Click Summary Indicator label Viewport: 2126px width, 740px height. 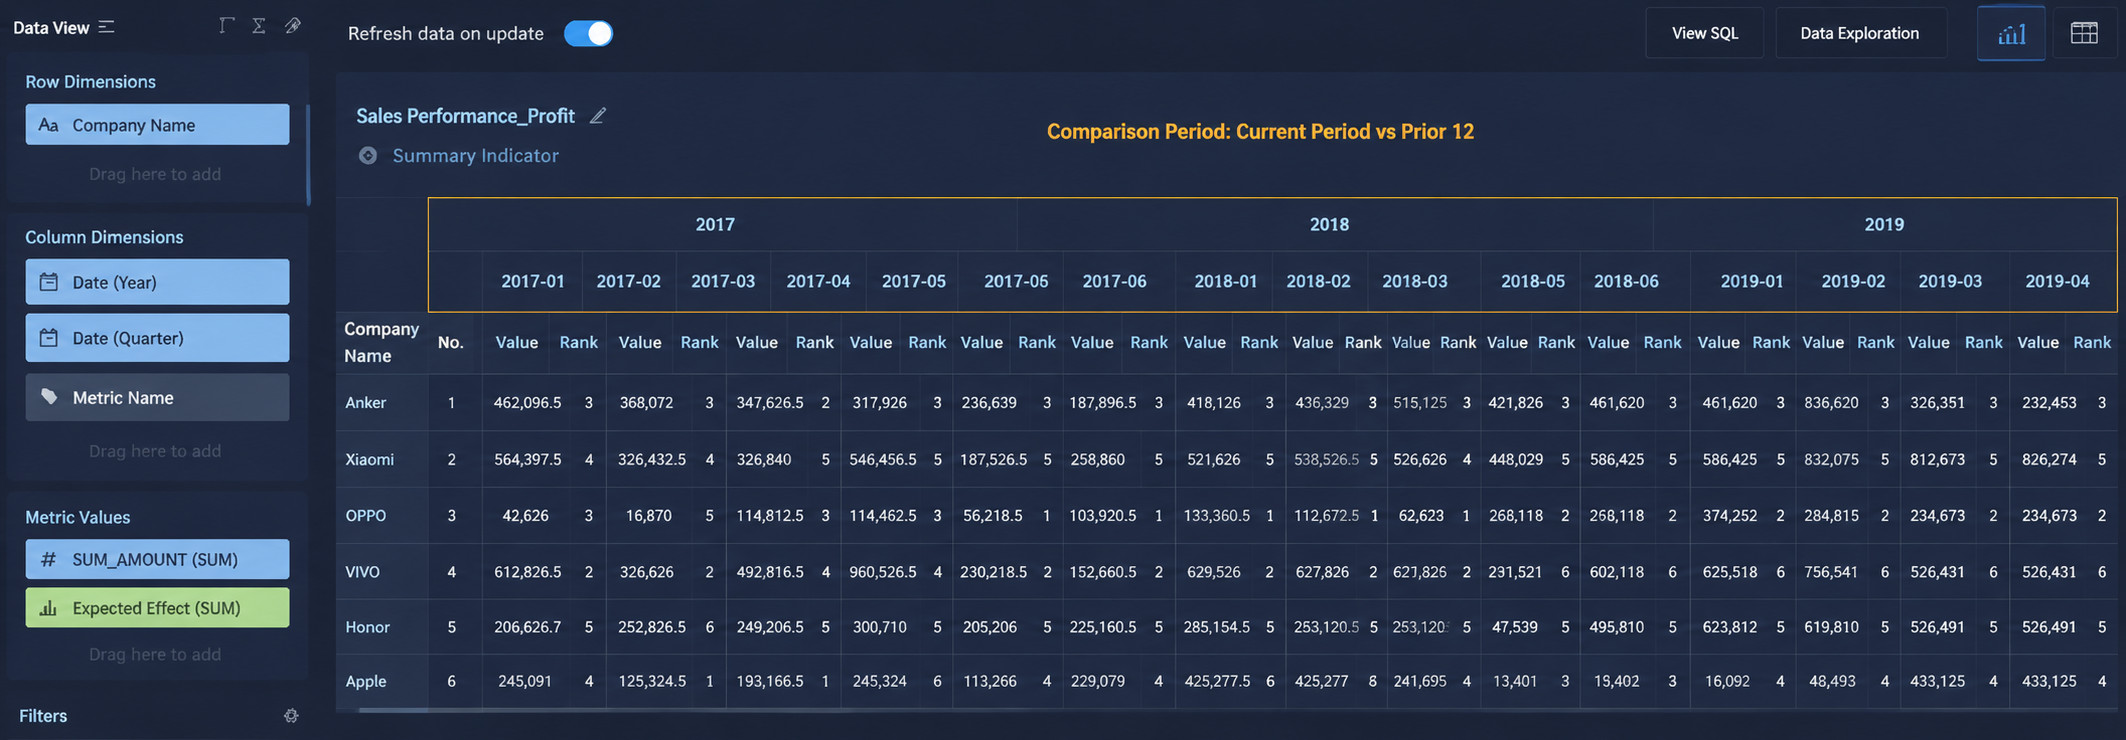tap(475, 156)
